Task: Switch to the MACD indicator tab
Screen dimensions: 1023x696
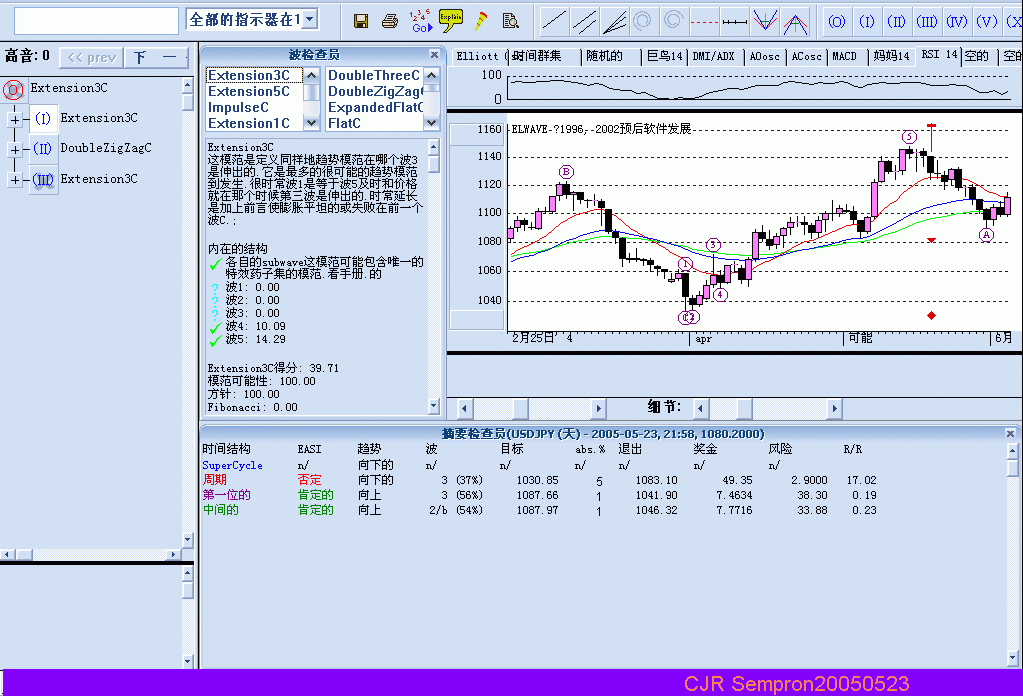Action: click(844, 57)
